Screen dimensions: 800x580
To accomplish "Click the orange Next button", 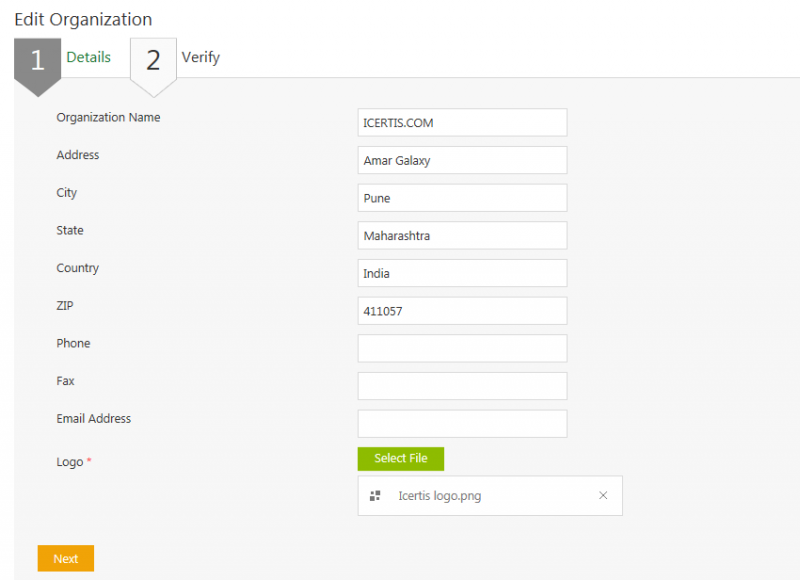I will [66, 558].
